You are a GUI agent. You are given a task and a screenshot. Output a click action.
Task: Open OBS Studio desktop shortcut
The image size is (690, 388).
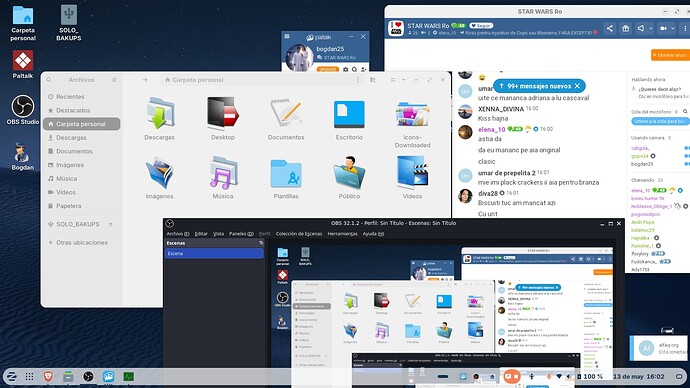pyautogui.click(x=23, y=110)
